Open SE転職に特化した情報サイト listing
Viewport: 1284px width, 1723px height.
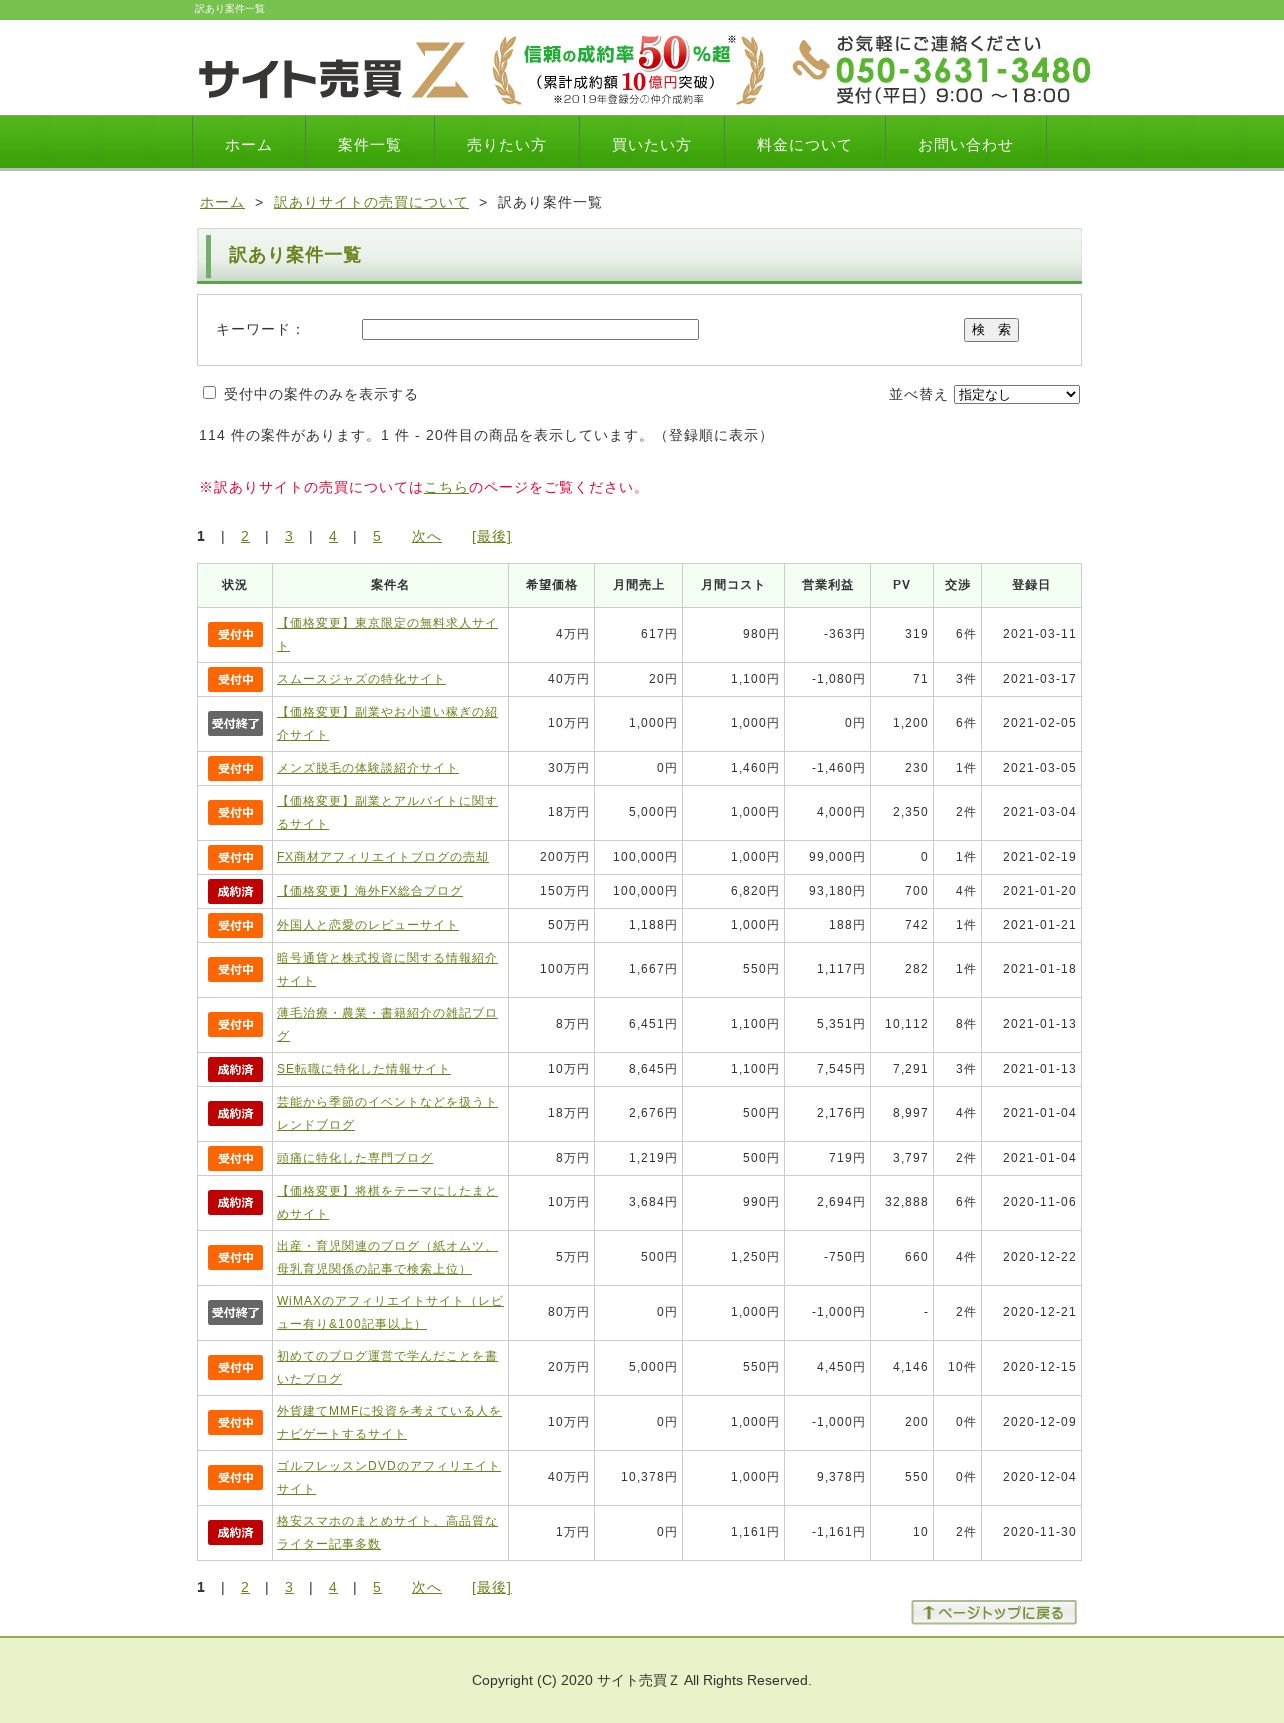pos(364,1070)
